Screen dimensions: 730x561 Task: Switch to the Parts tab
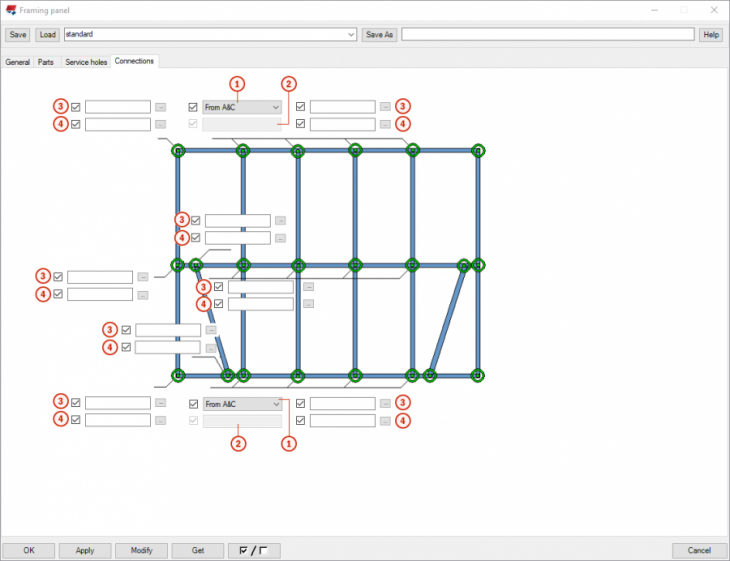pyautogui.click(x=46, y=62)
